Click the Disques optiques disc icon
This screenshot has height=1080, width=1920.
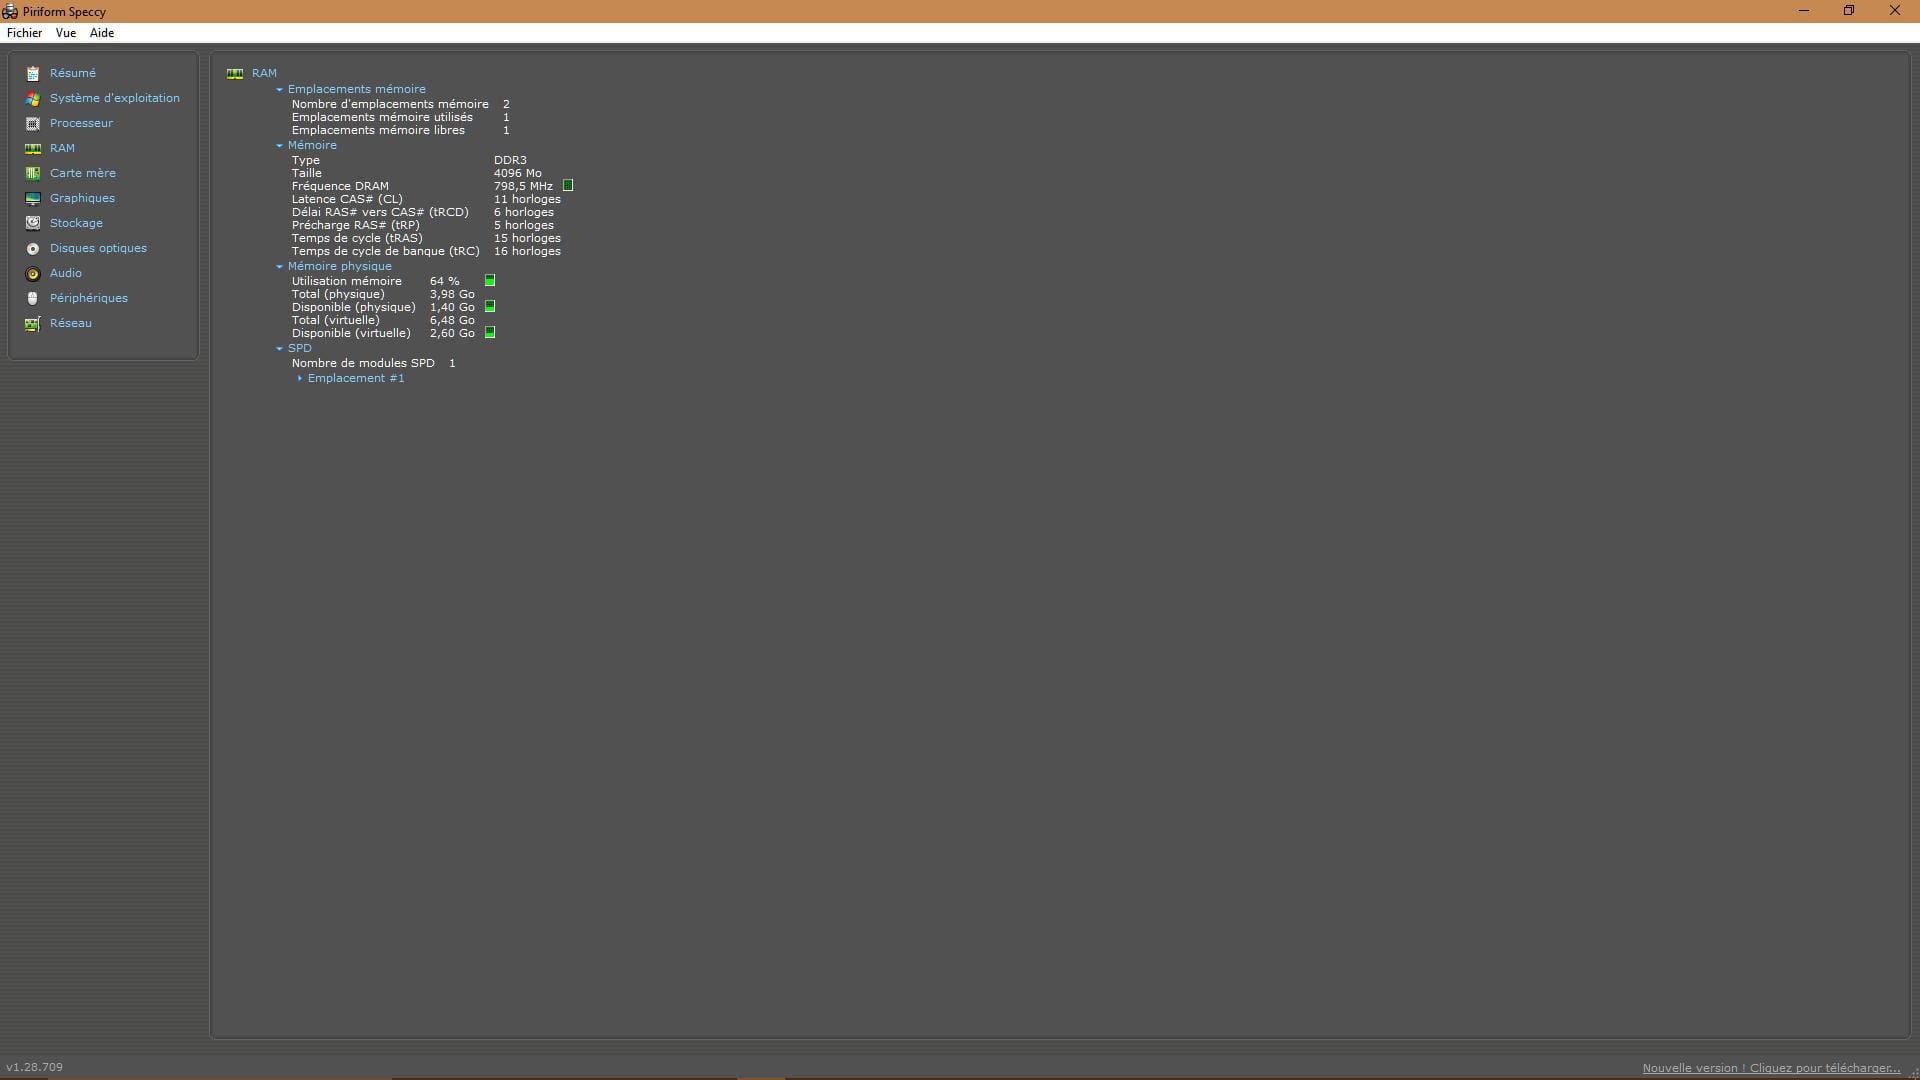[33, 248]
